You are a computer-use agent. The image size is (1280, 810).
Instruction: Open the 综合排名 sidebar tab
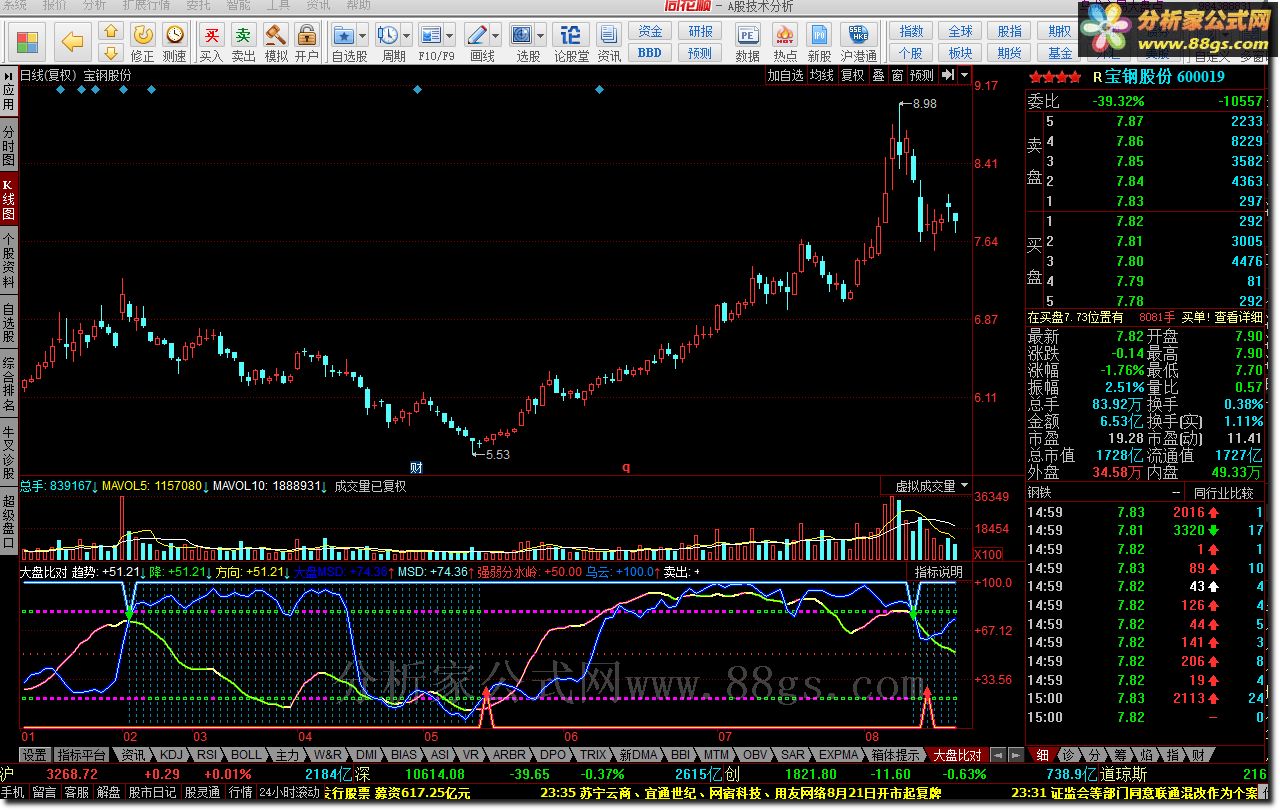pyautogui.click(x=8, y=385)
